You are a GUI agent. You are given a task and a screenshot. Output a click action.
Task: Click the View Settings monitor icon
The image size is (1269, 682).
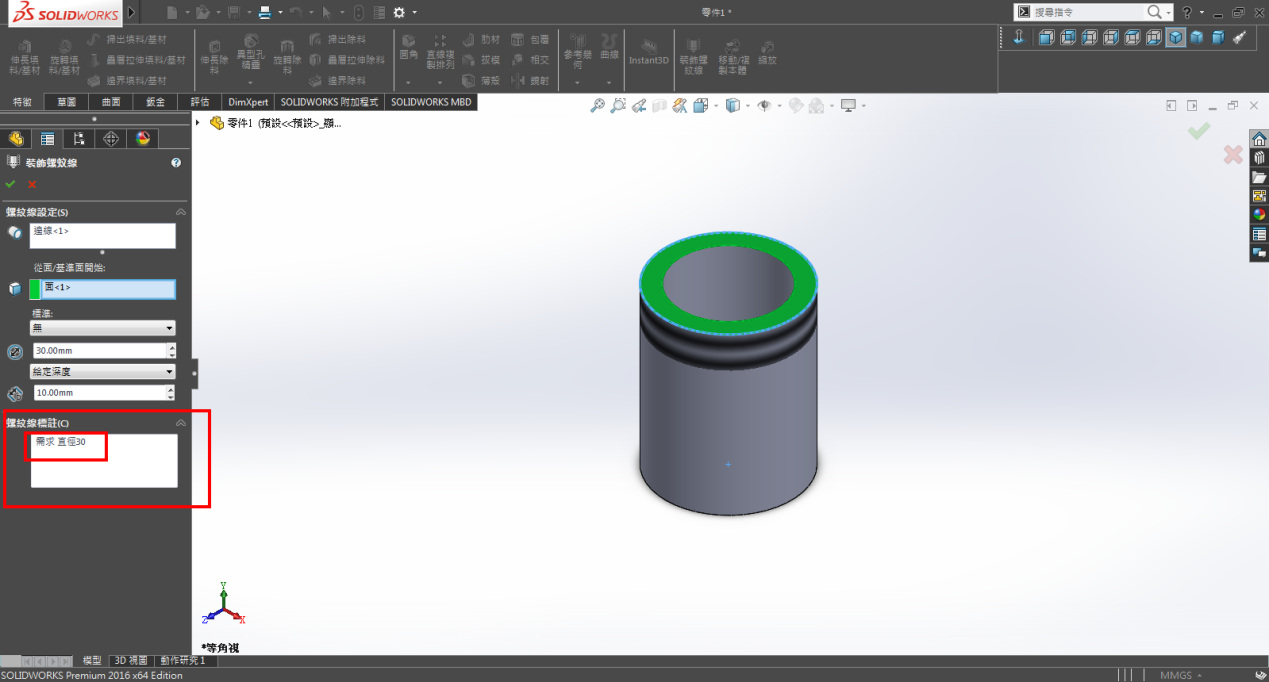click(x=849, y=105)
